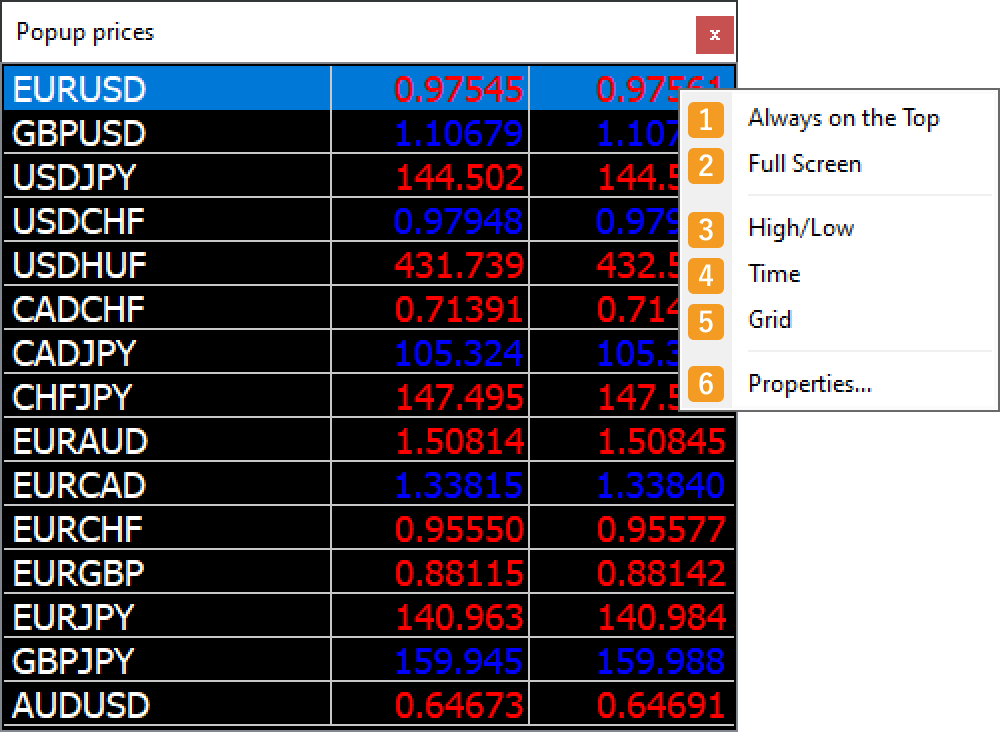Image resolution: width=1000 pixels, height=732 pixels.
Task: Click the red close icon of Popup prices
Action: pyautogui.click(x=714, y=33)
